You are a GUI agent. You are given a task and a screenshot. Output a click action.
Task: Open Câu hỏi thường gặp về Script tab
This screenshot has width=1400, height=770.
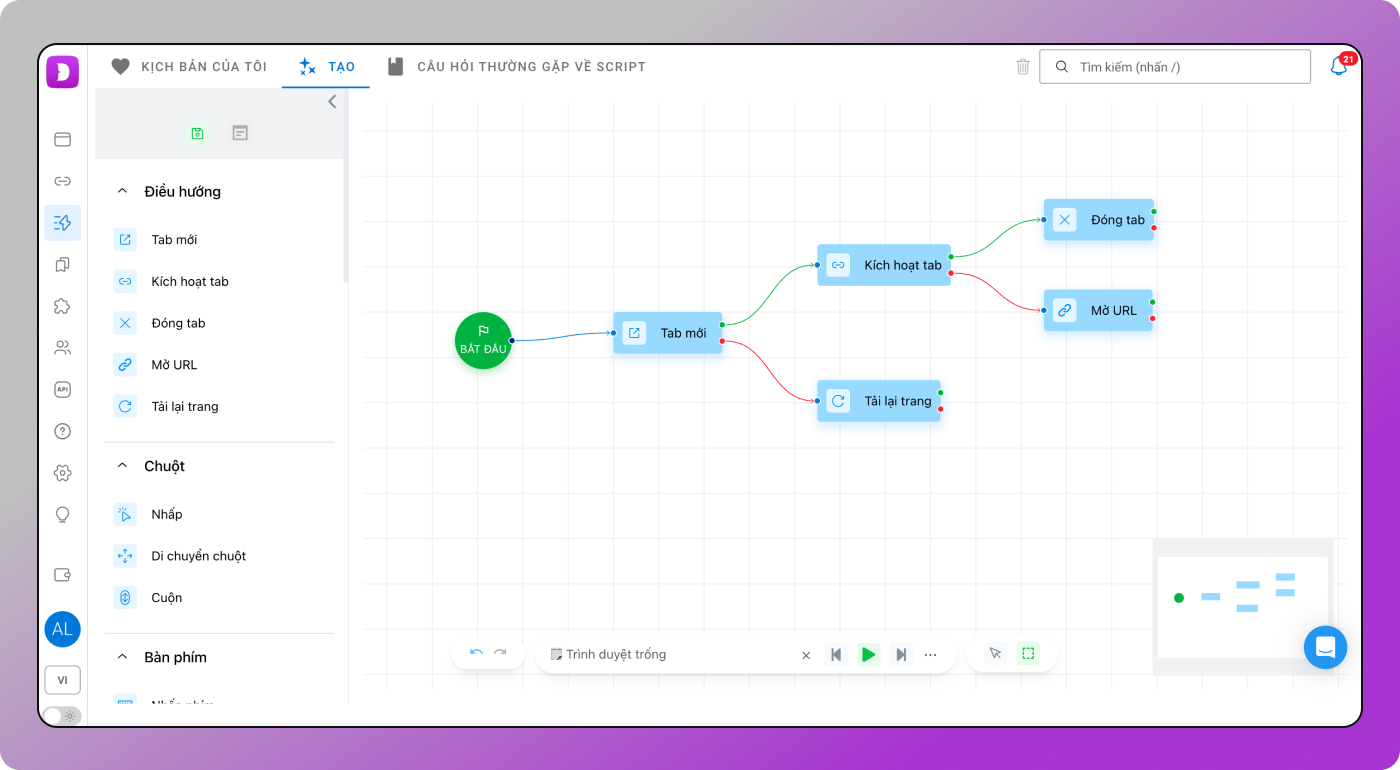516,67
